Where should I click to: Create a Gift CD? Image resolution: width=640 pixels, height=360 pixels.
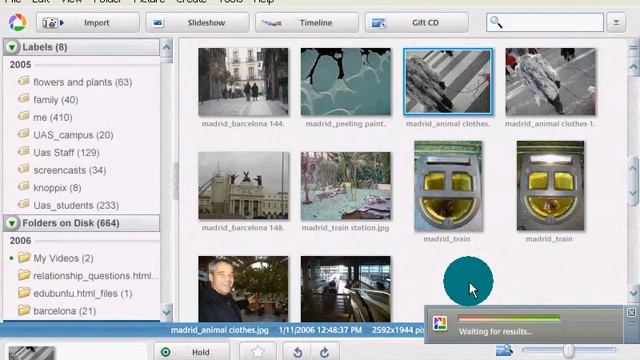point(417,23)
